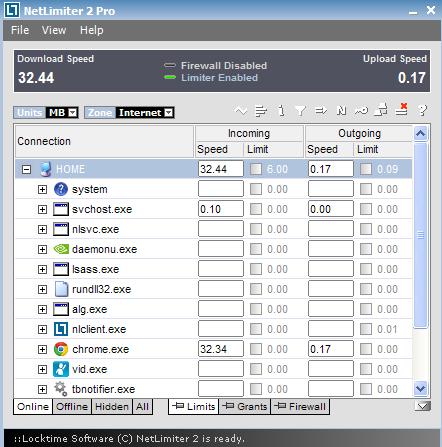The image size is (442, 447).
Task: Open the View menu
Action: (x=54, y=30)
